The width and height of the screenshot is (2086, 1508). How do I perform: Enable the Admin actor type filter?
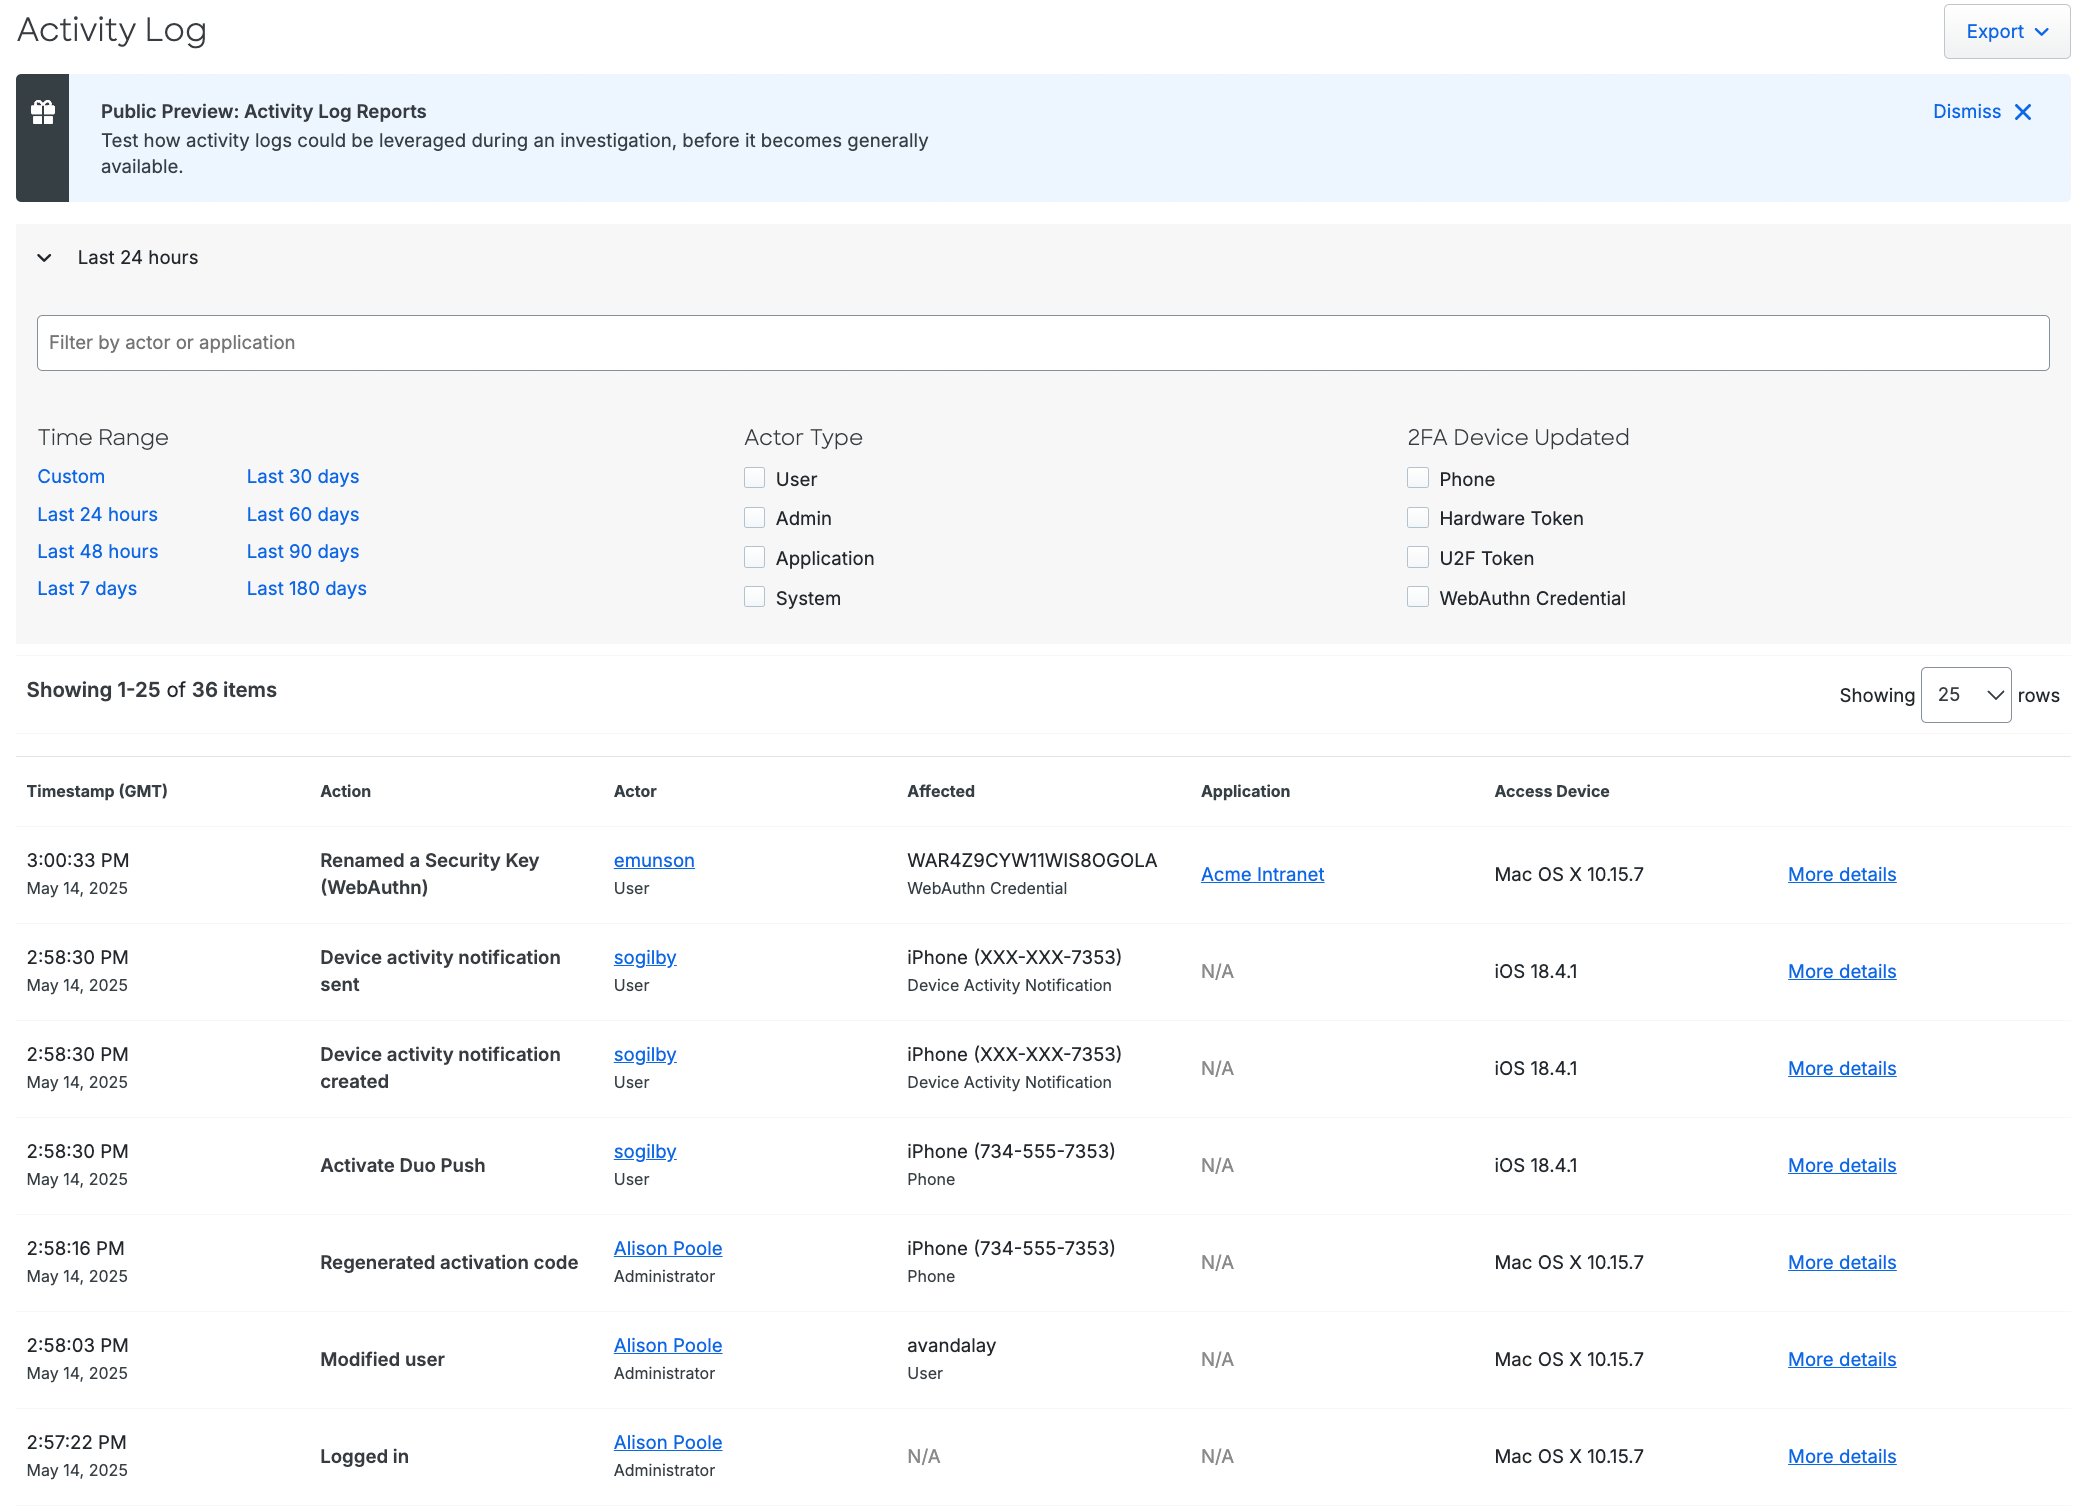pyautogui.click(x=754, y=518)
